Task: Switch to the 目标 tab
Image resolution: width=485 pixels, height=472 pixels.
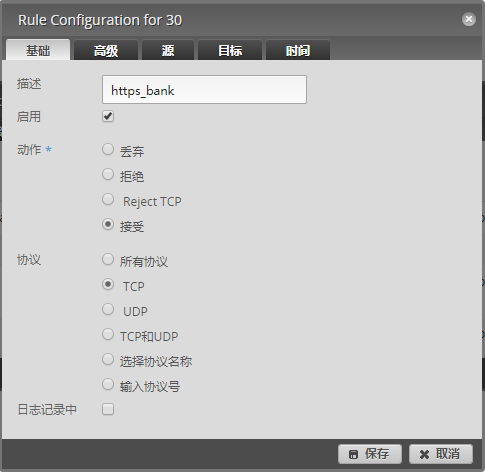Action: (x=230, y=50)
